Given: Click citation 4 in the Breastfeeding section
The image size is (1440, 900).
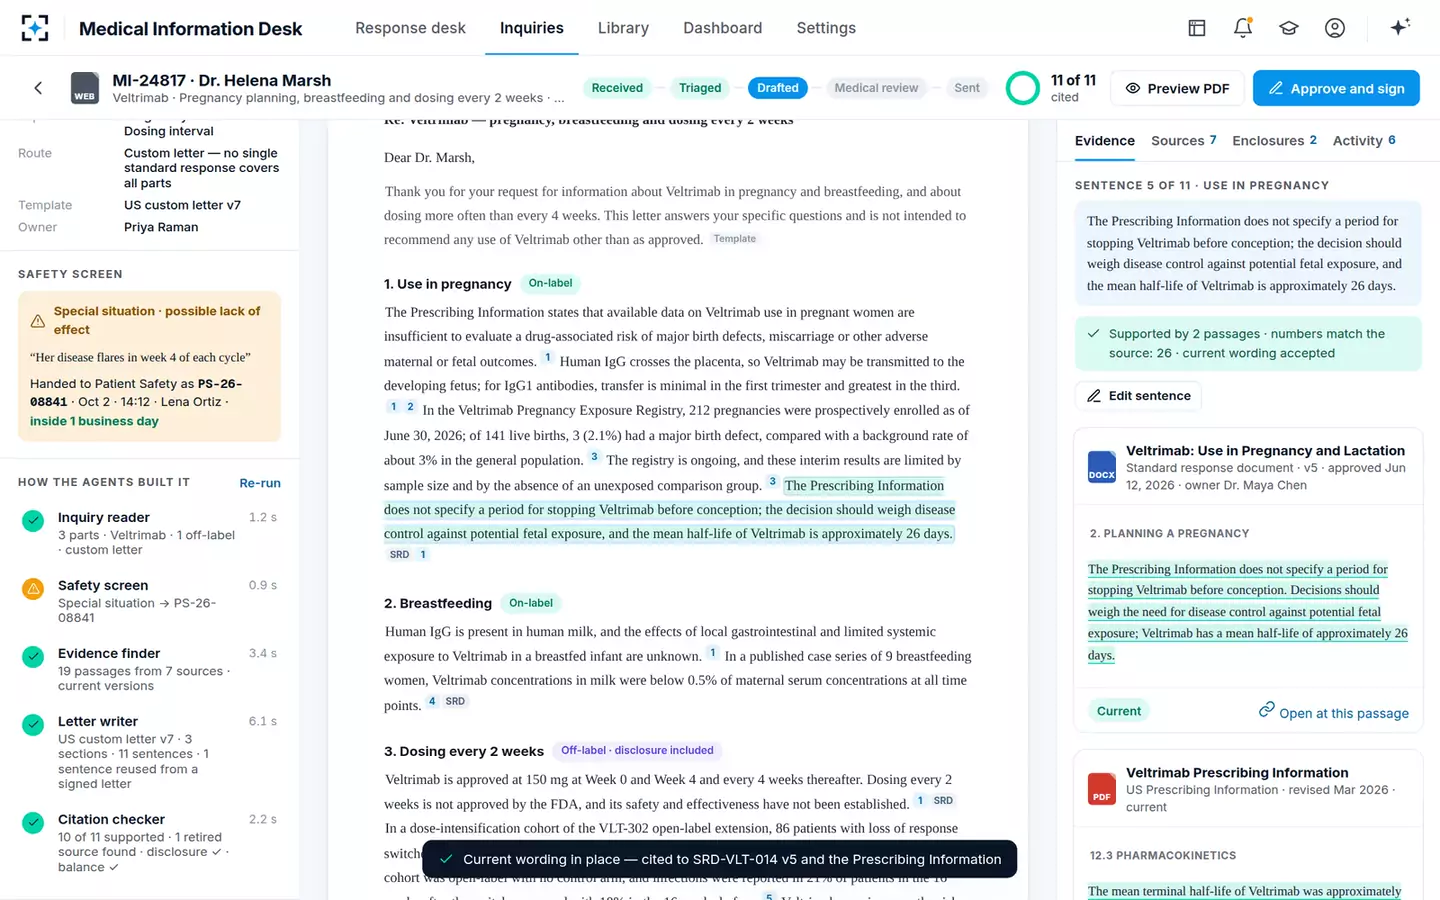Looking at the screenshot, I should tap(432, 702).
